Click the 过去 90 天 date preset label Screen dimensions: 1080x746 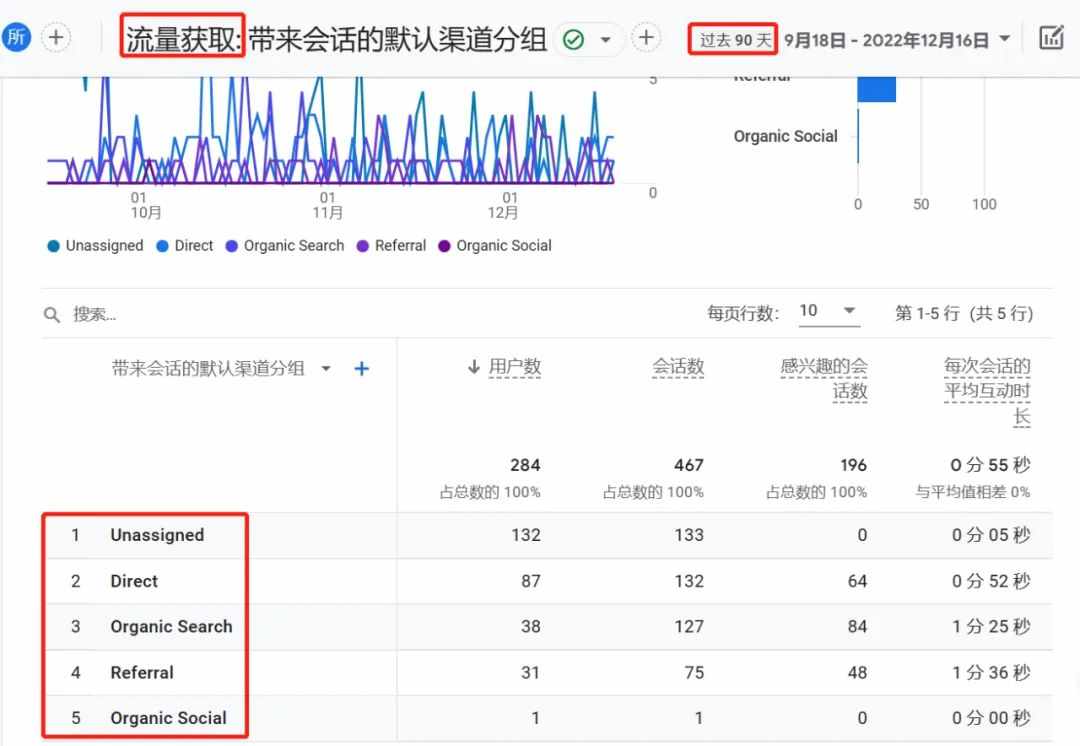[x=735, y=40]
